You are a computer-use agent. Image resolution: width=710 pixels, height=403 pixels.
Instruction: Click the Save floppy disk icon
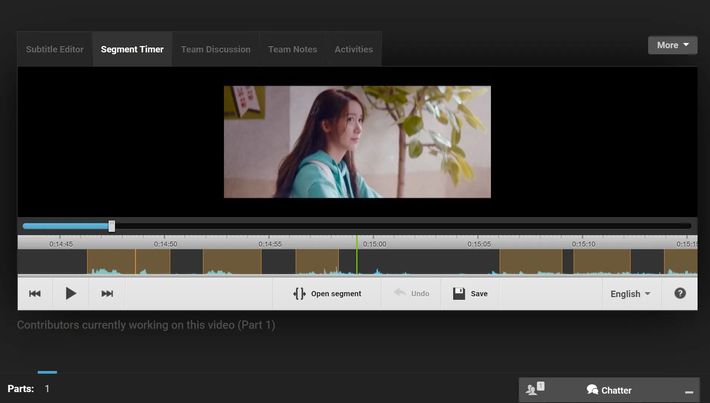[459, 294]
